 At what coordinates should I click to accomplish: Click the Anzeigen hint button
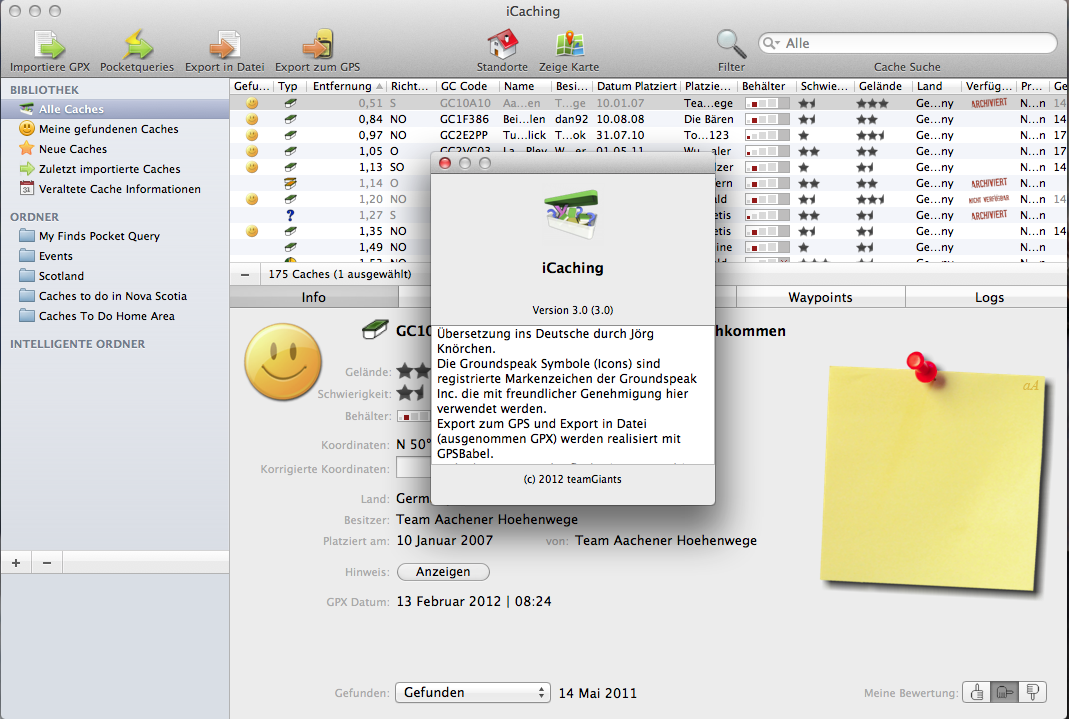443,572
